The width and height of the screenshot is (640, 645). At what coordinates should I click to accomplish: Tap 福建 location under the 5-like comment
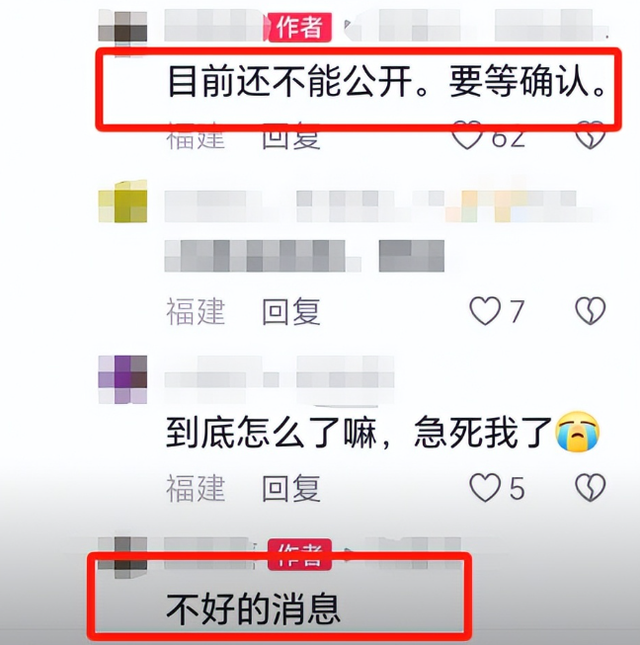click(196, 488)
